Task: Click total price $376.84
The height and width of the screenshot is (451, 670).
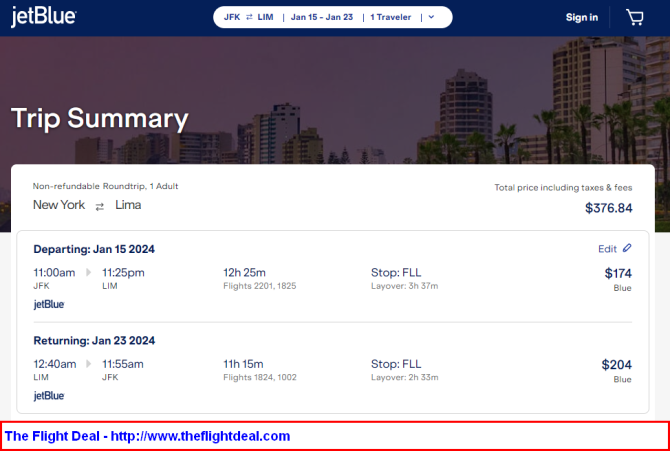Action: 608,208
